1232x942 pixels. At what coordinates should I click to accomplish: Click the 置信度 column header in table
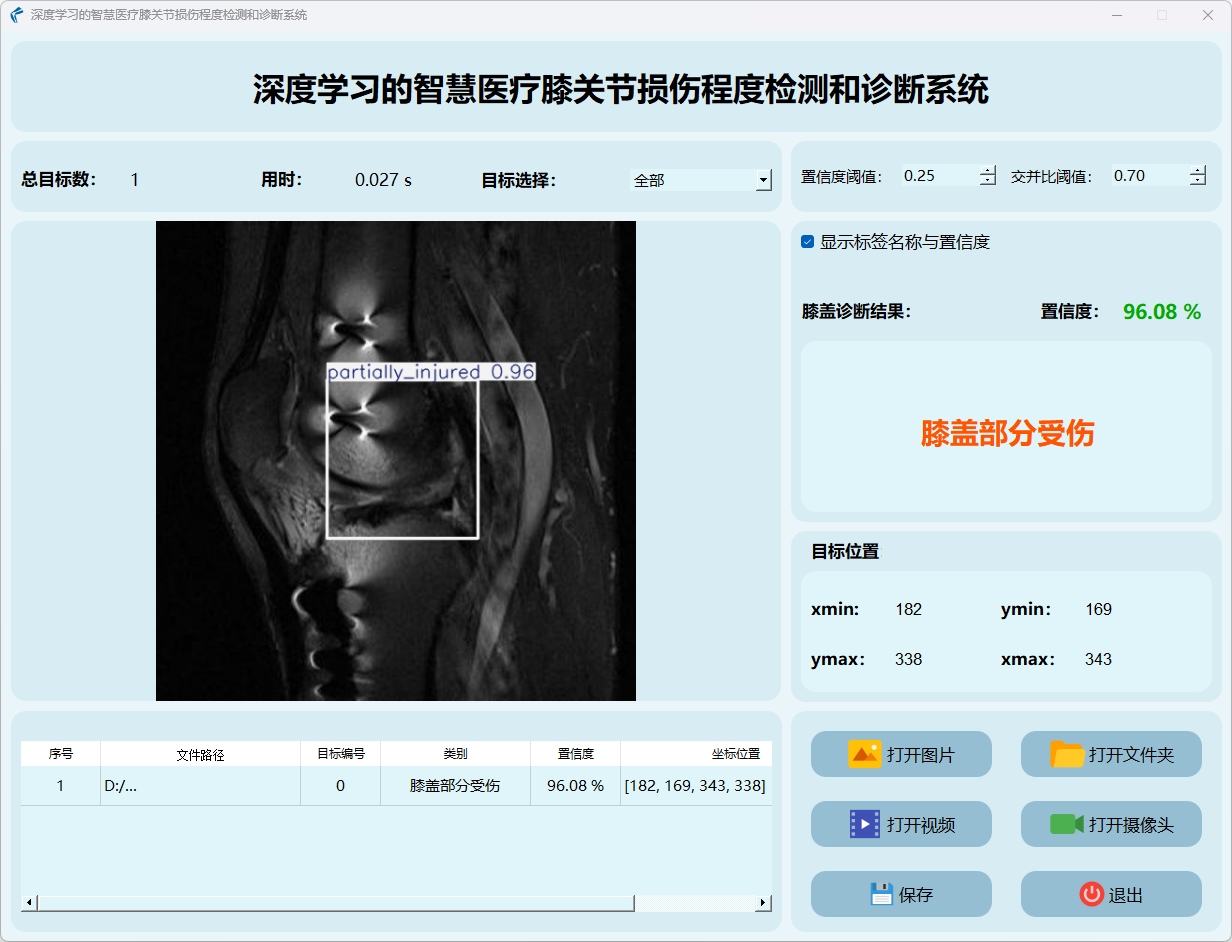(575, 754)
